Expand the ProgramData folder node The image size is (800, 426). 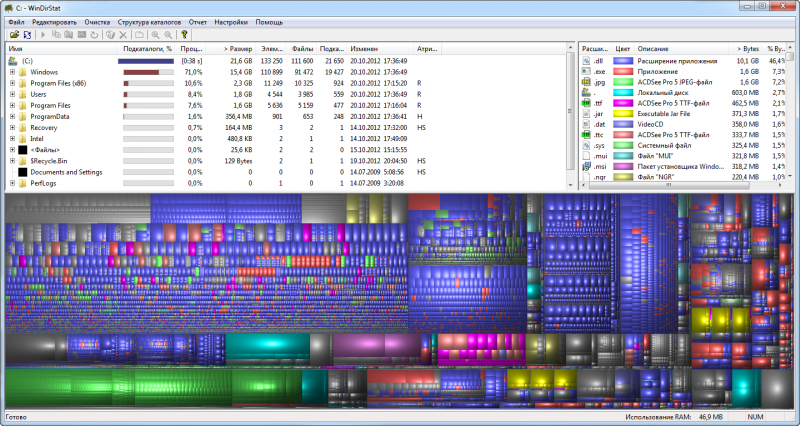[12, 116]
